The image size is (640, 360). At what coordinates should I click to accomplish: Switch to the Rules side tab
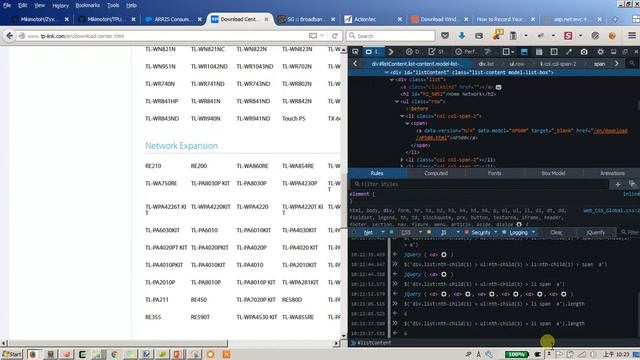pos(377,173)
